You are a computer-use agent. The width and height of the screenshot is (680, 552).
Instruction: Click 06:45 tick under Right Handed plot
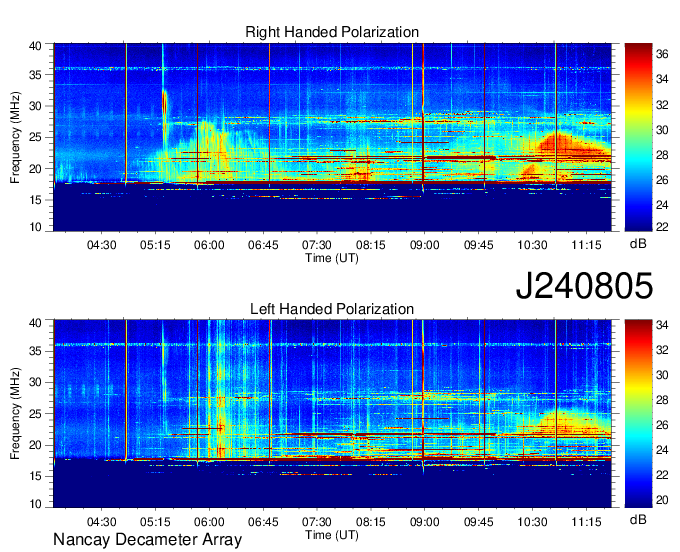(x=263, y=245)
